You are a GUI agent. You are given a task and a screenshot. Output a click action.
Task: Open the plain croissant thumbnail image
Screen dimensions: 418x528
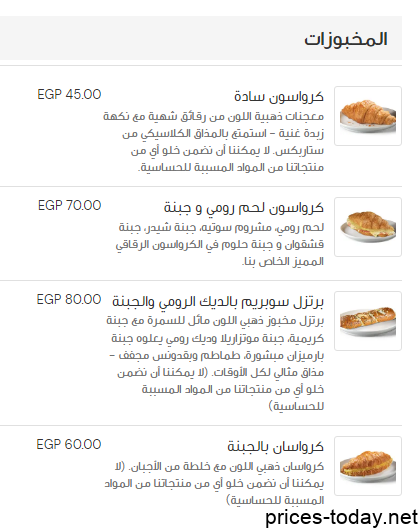click(x=368, y=116)
